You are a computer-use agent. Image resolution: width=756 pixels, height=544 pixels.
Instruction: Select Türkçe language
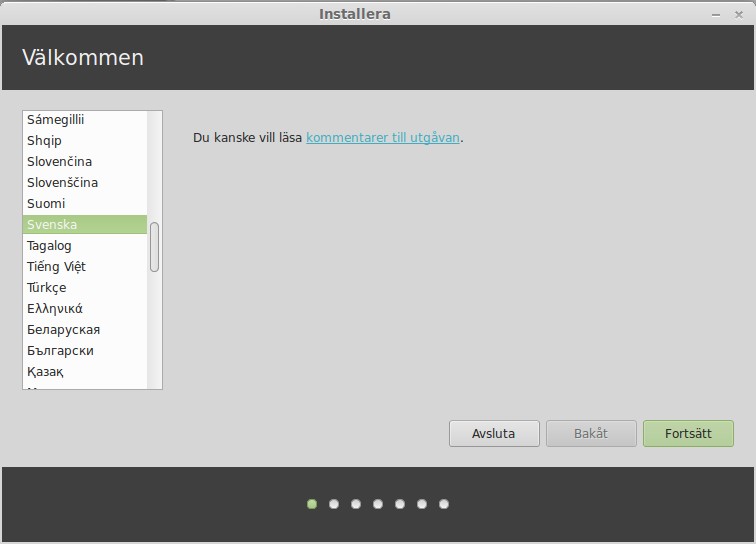pyautogui.click(x=85, y=287)
